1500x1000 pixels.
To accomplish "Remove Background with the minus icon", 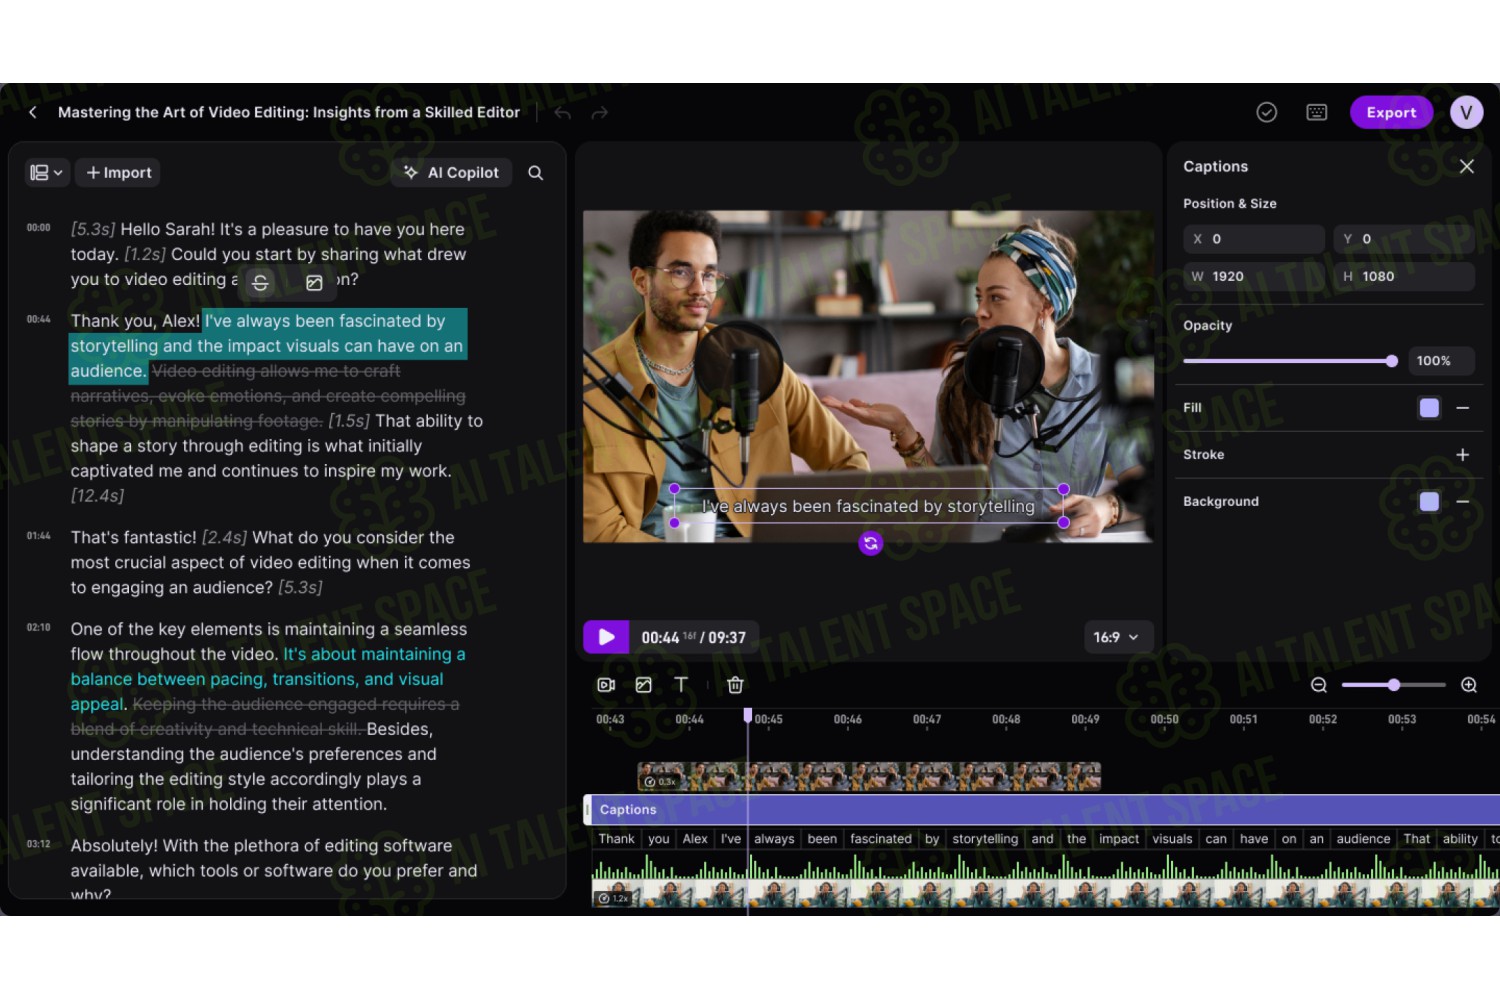I will click(1463, 502).
